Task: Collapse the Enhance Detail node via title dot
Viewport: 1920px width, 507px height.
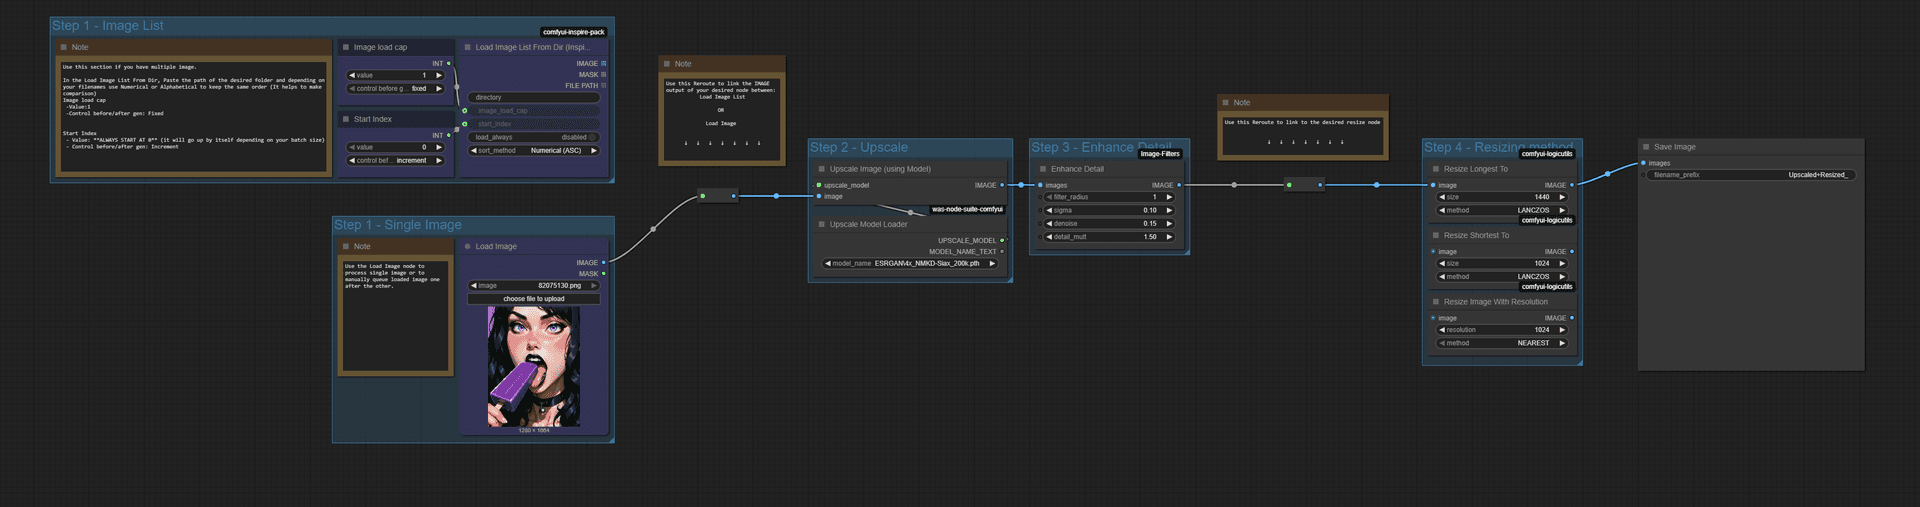Action: pyautogui.click(x=1043, y=169)
